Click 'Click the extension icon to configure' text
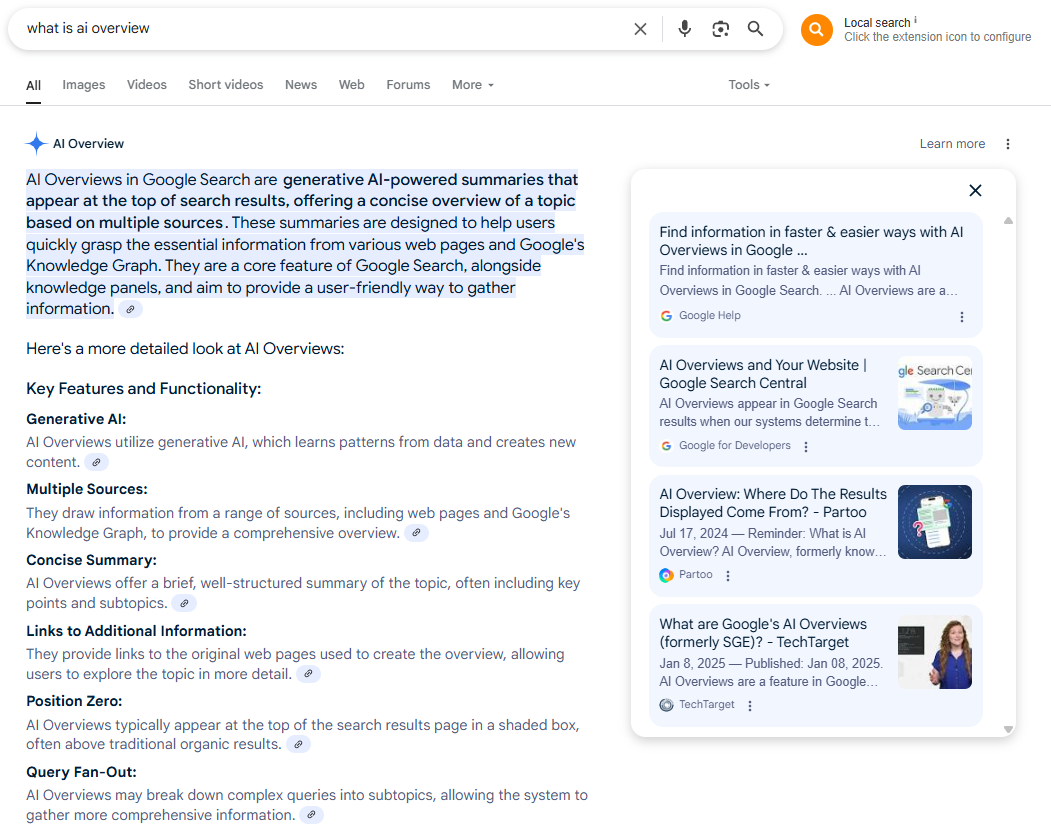 (937, 38)
